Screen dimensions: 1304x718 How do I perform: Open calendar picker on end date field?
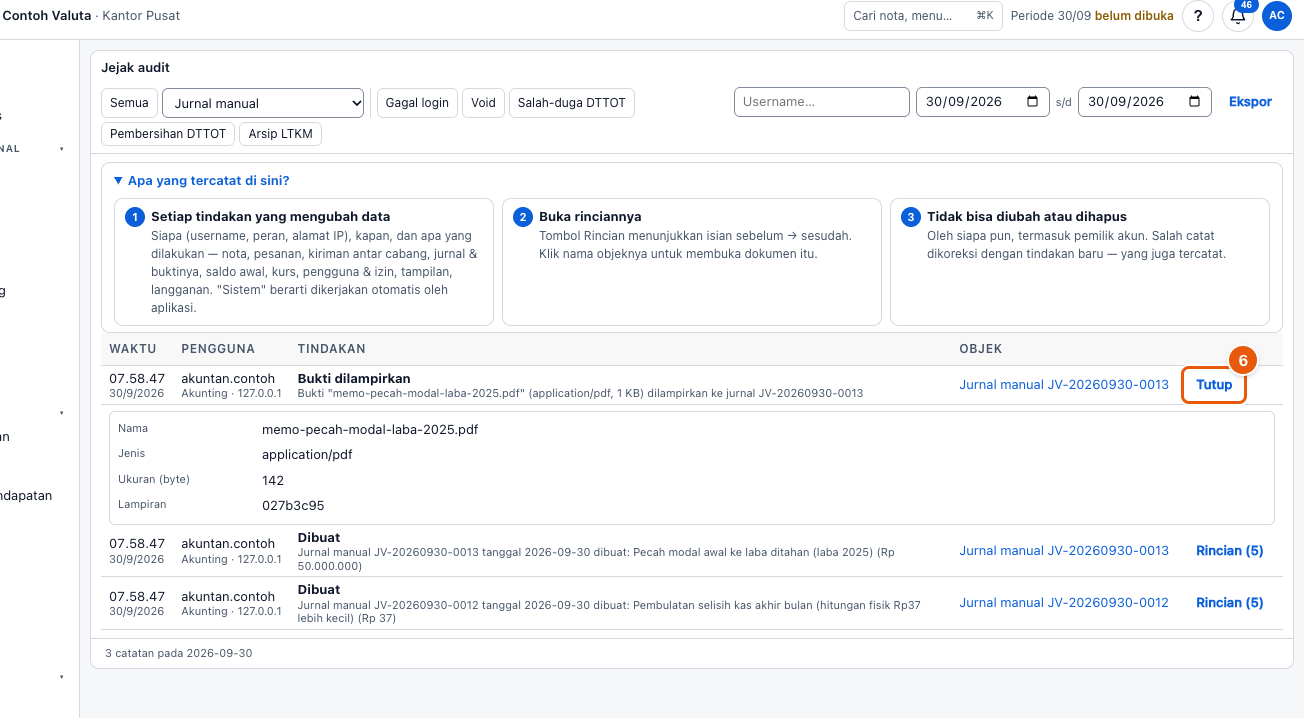pos(1195,102)
